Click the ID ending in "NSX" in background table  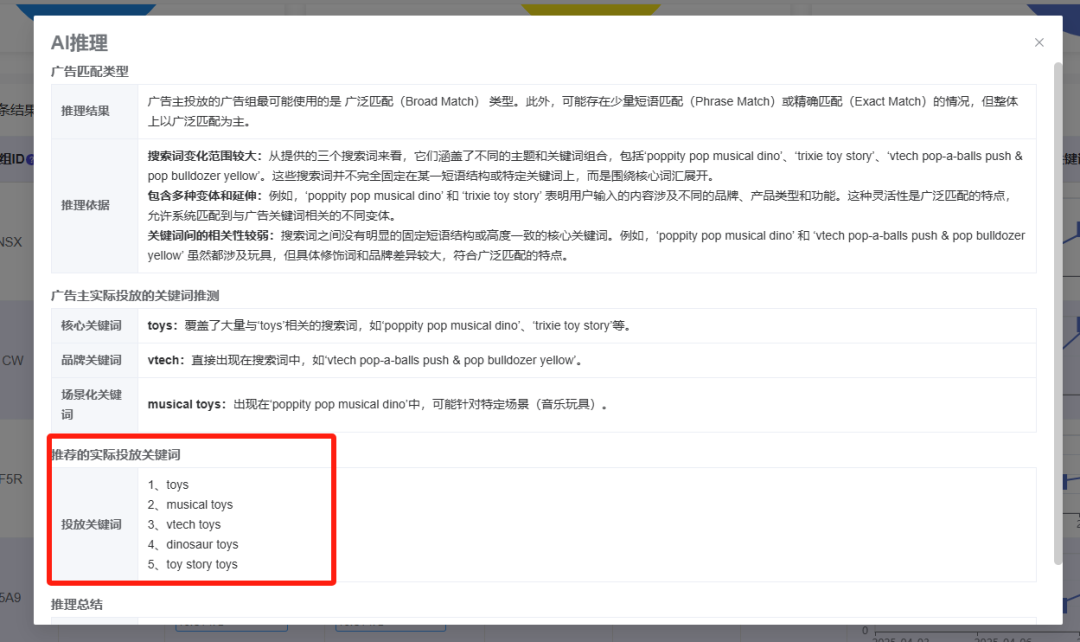[12, 241]
